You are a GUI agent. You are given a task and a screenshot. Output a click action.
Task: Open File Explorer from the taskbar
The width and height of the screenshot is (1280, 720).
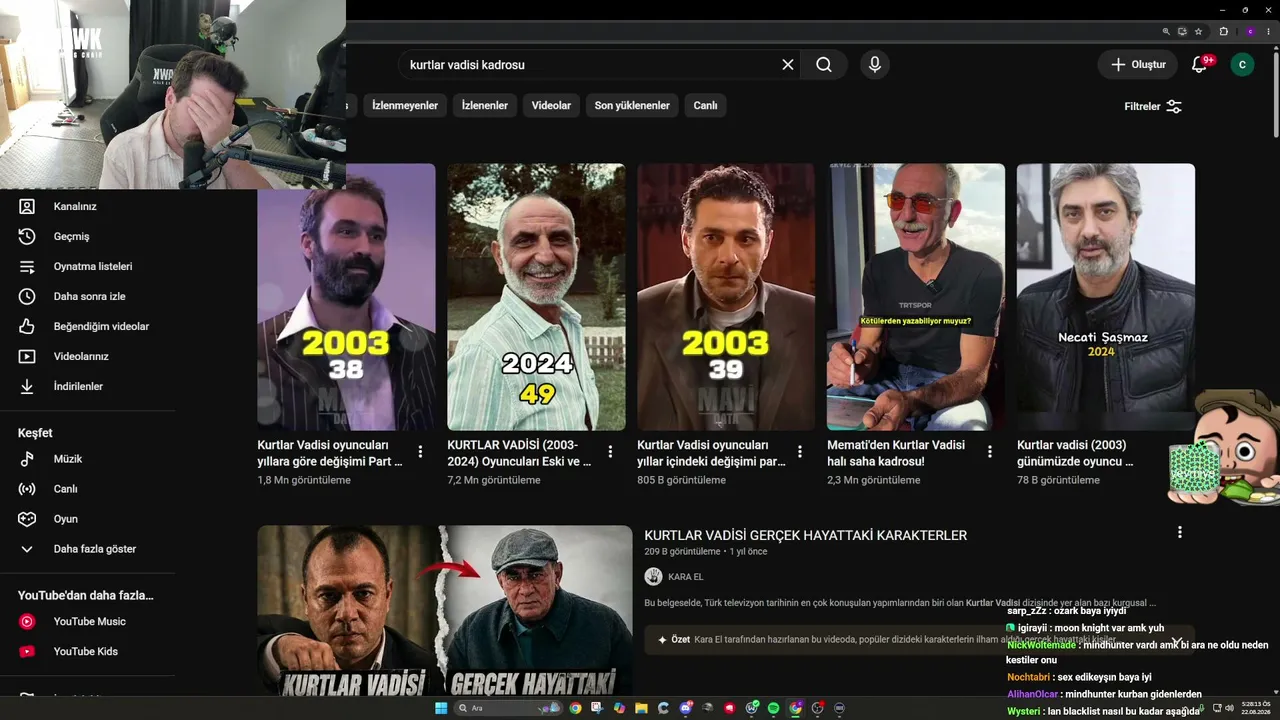(641, 708)
